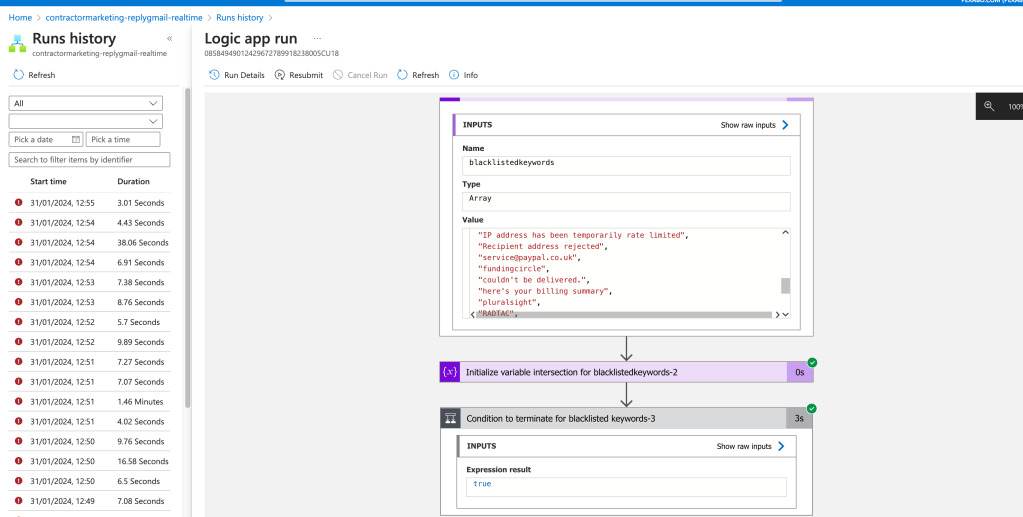Image resolution: width=1023 pixels, height=517 pixels.
Task: Click the Home breadcrumb link
Action: point(20,18)
